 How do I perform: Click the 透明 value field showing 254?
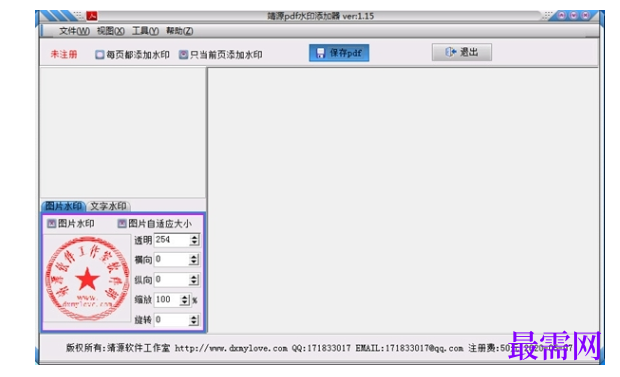point(172,240)
